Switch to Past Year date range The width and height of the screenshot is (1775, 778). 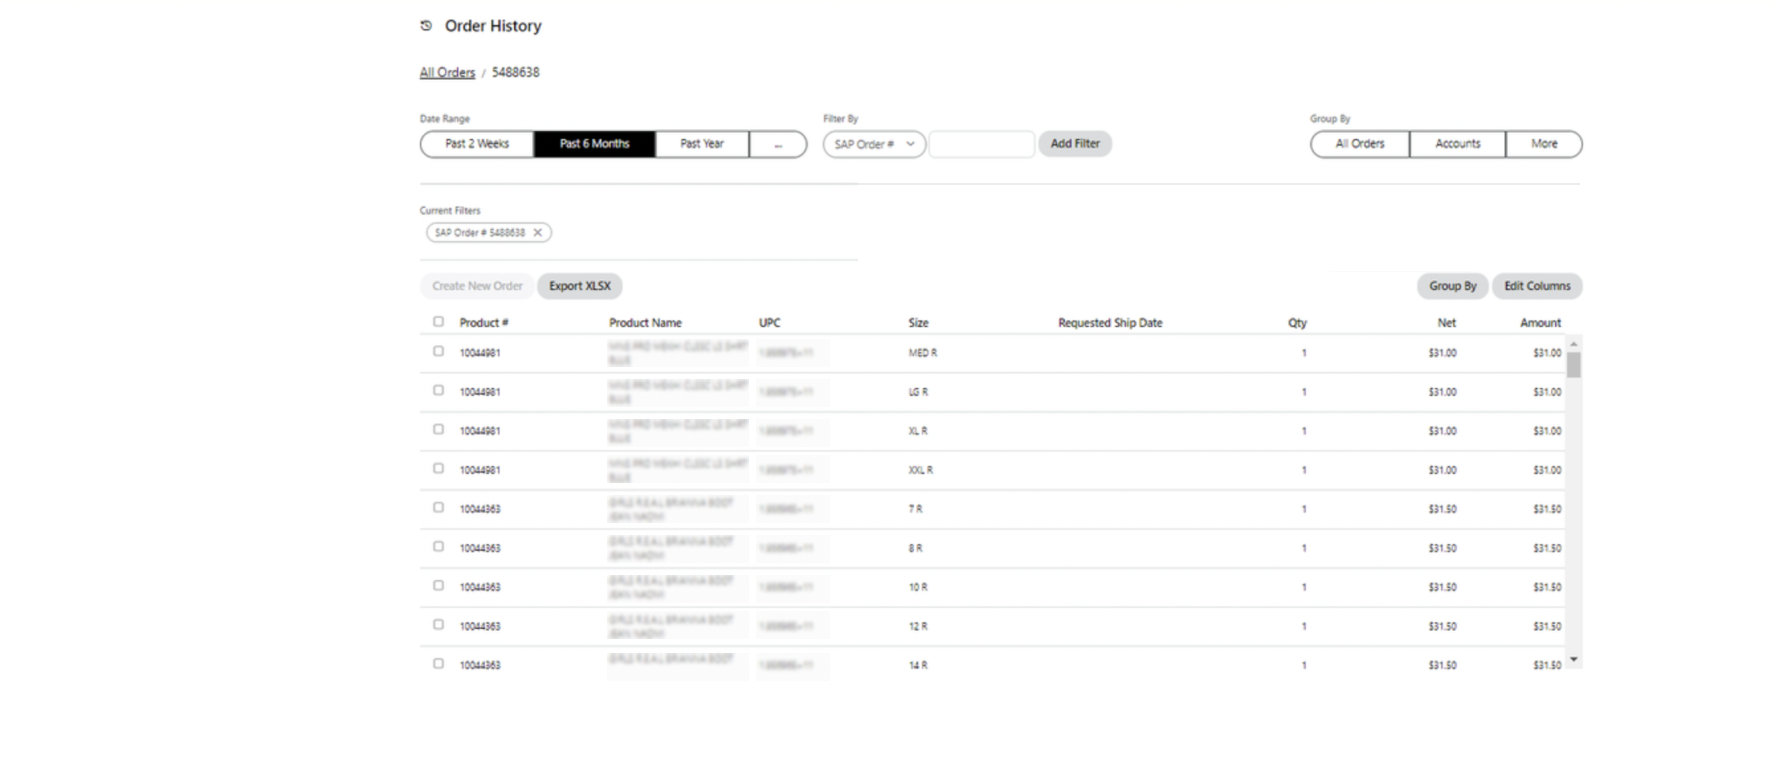(x=701, y=144)
